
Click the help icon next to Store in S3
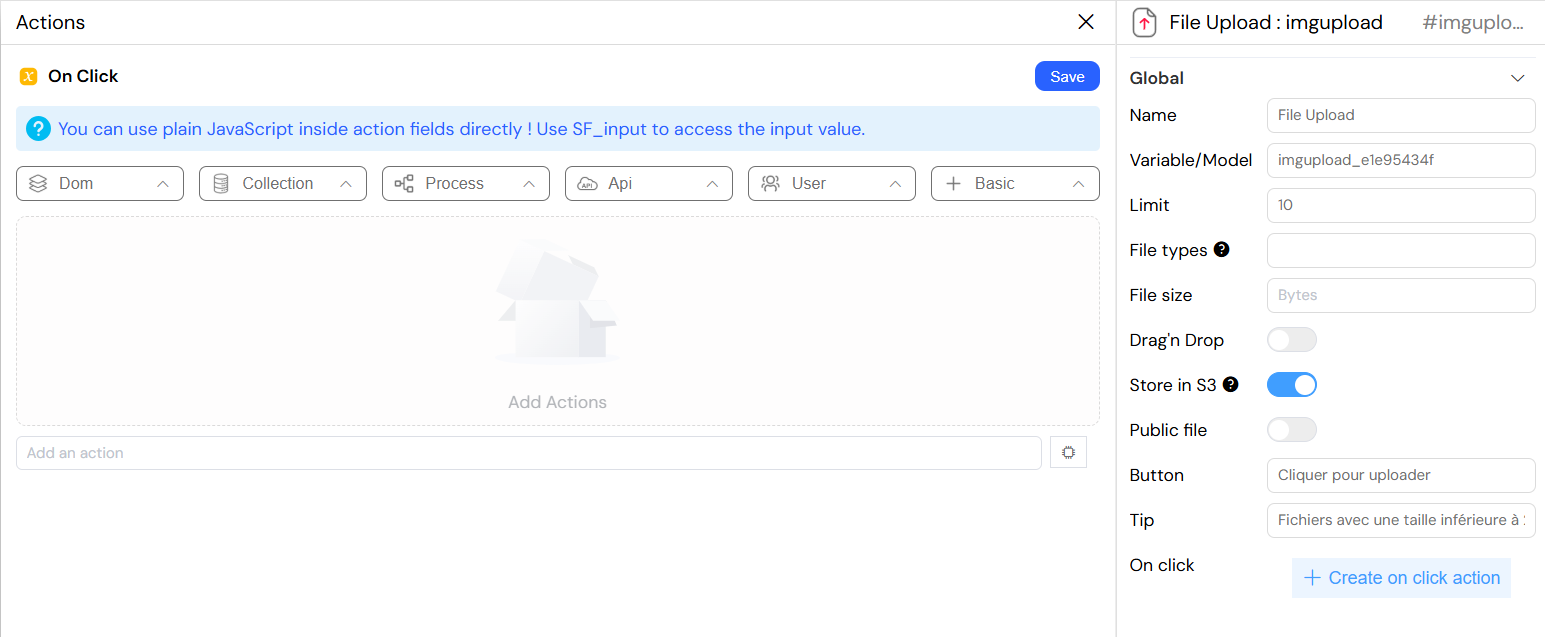(1231, 384)
